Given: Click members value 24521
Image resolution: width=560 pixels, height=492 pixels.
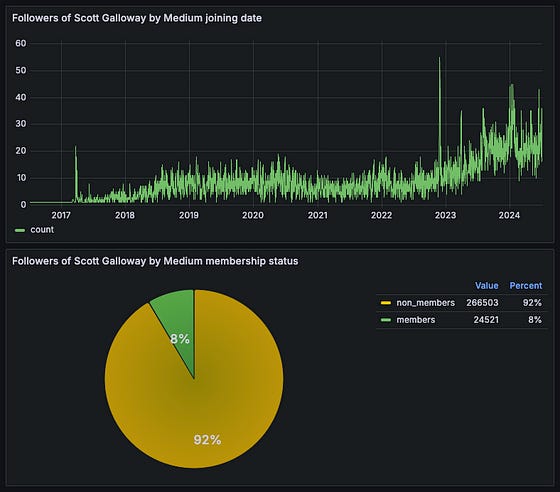Looking at the screenshot, I should pos(486,320).
